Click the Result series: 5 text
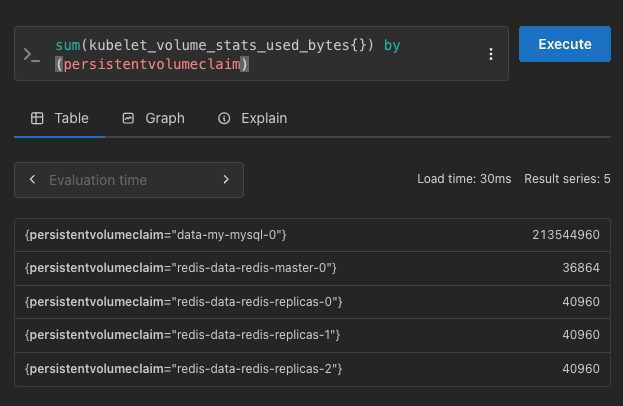623x406 pixels. tap(567, 179)
